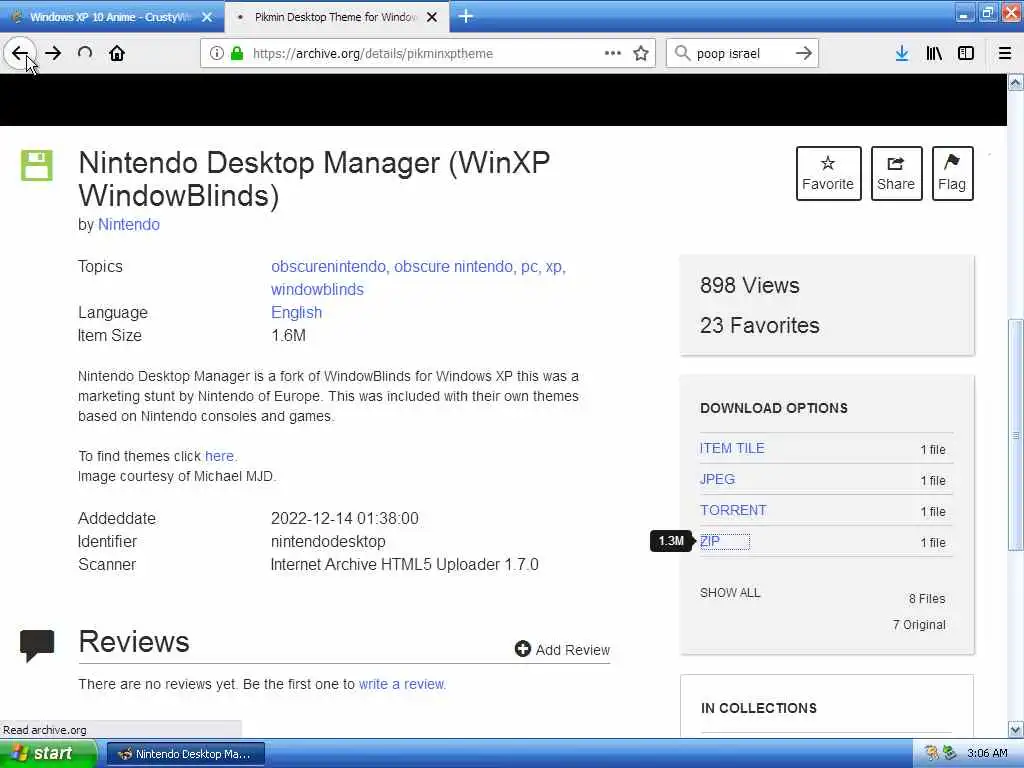Image resolution: width=1024 pixels, height=768 pixels.
Task: Click the '7 Original' count
Action: tap(919, 624)
